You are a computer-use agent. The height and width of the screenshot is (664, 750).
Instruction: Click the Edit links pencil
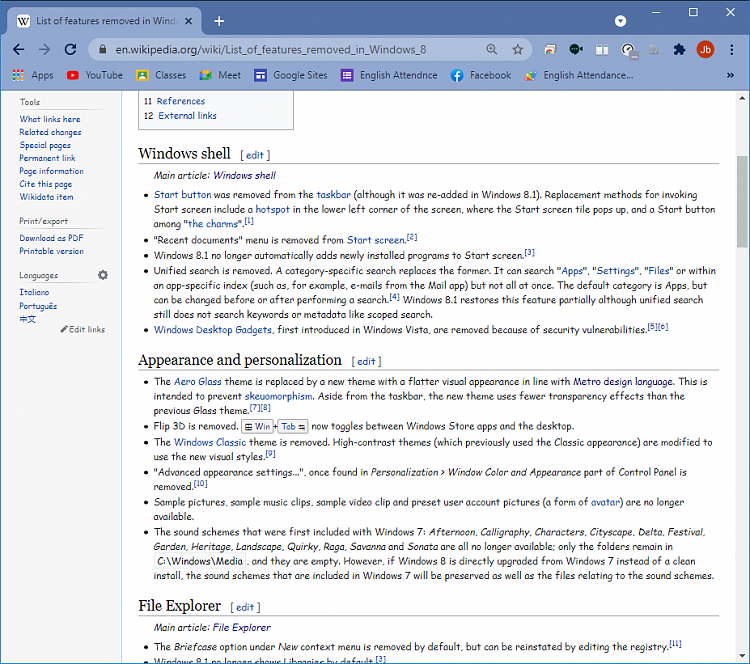click(83, 329)
